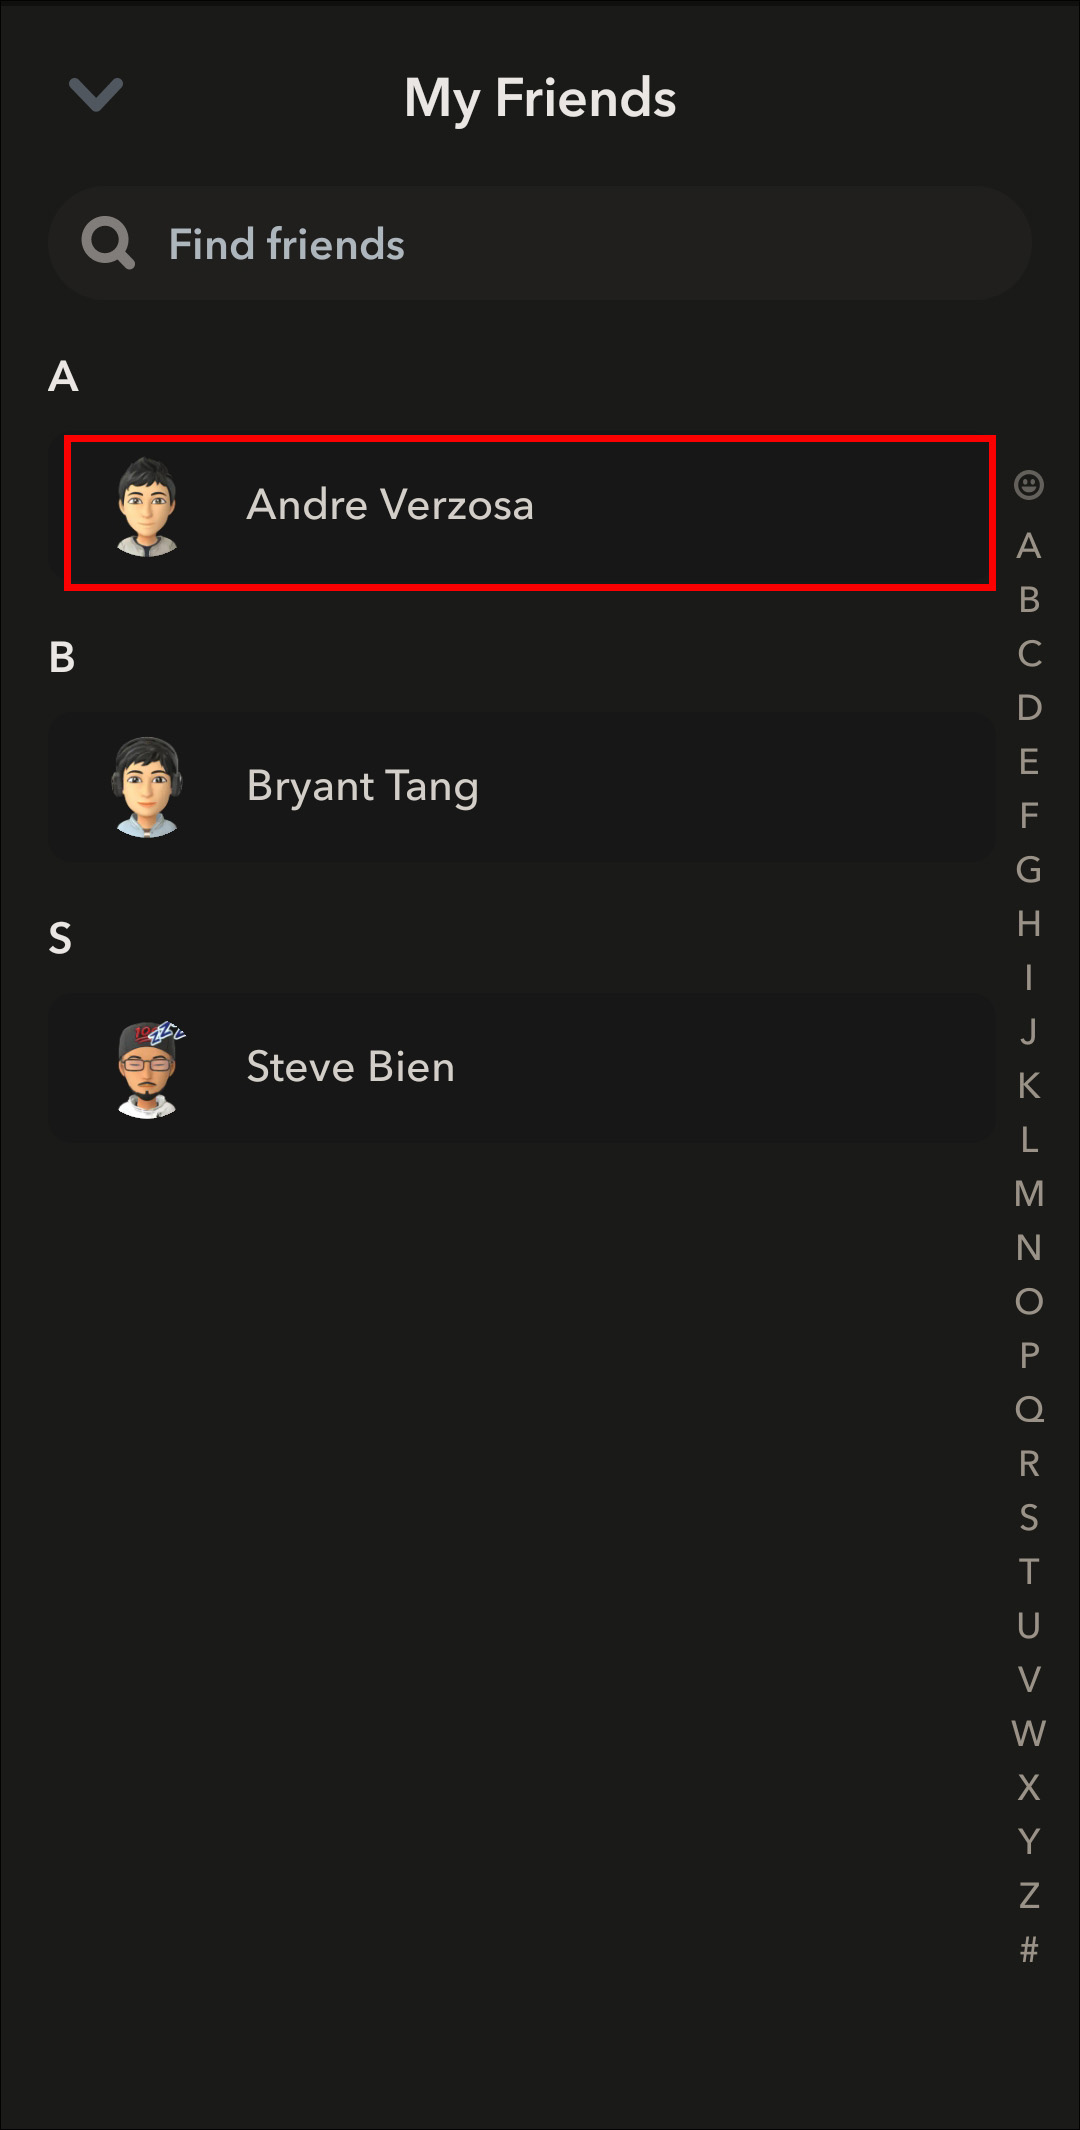Open Steve Bien's Bitmoji avatar

tap(148, 1068)
